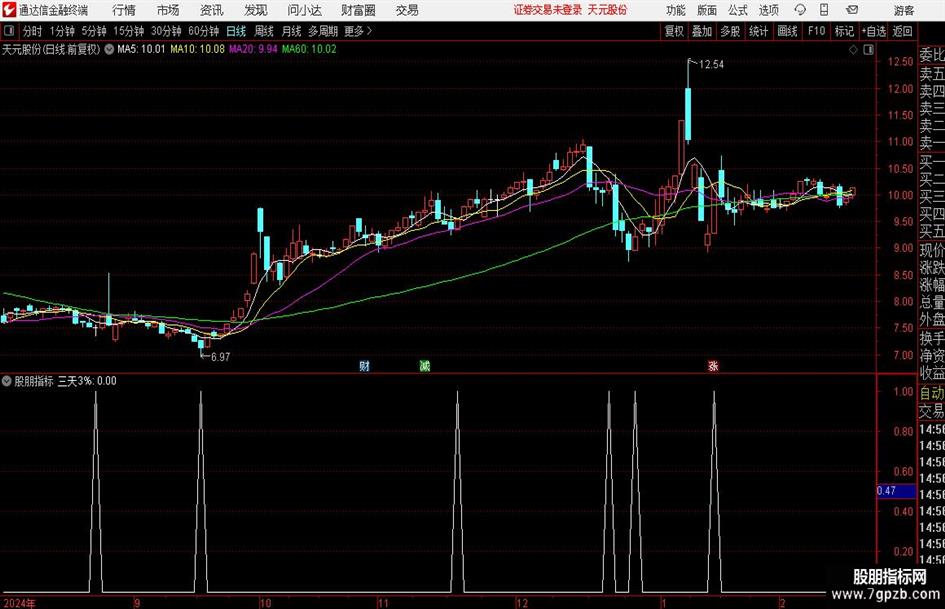Viewport: 945px width, 609px height.
Task: Open the 股朋指标 sub-chart dropdown arrow
Action: coord(7,381)
